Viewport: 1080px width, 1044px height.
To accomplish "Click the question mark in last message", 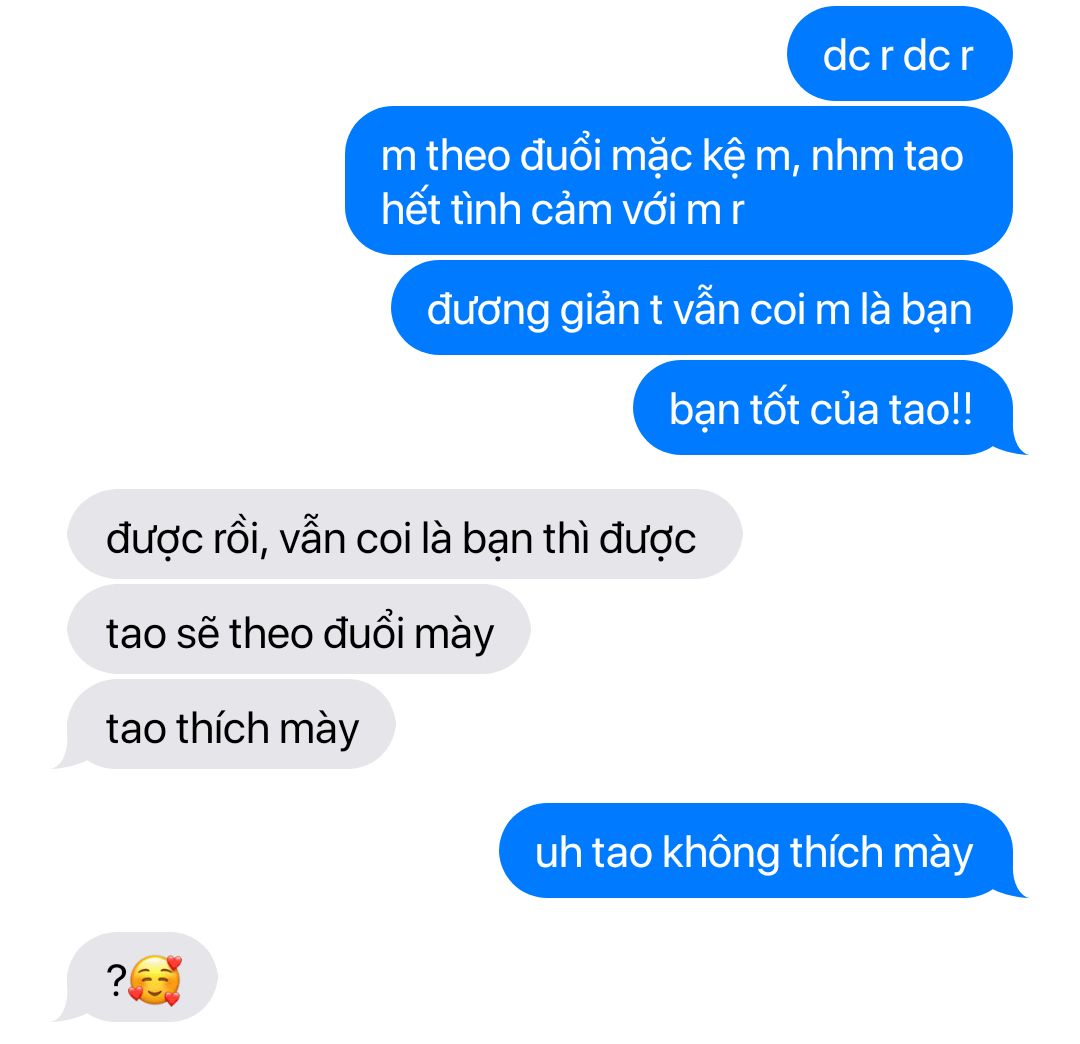I will (x=116, y=981).
